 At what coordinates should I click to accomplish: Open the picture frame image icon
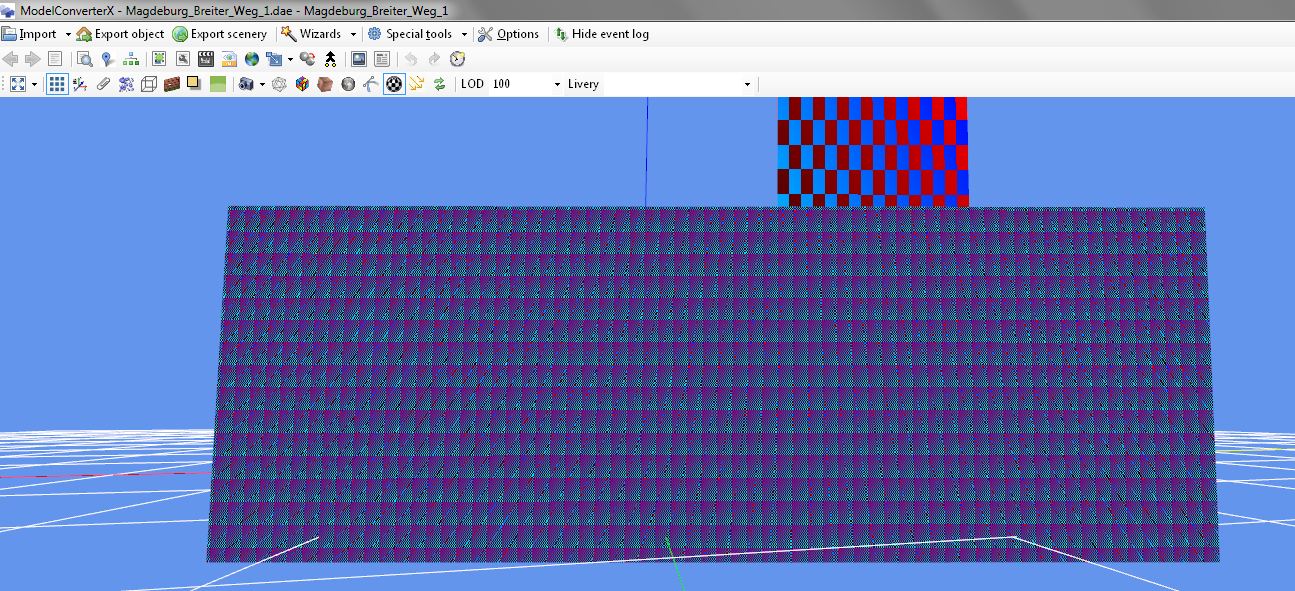pos(359,59)
